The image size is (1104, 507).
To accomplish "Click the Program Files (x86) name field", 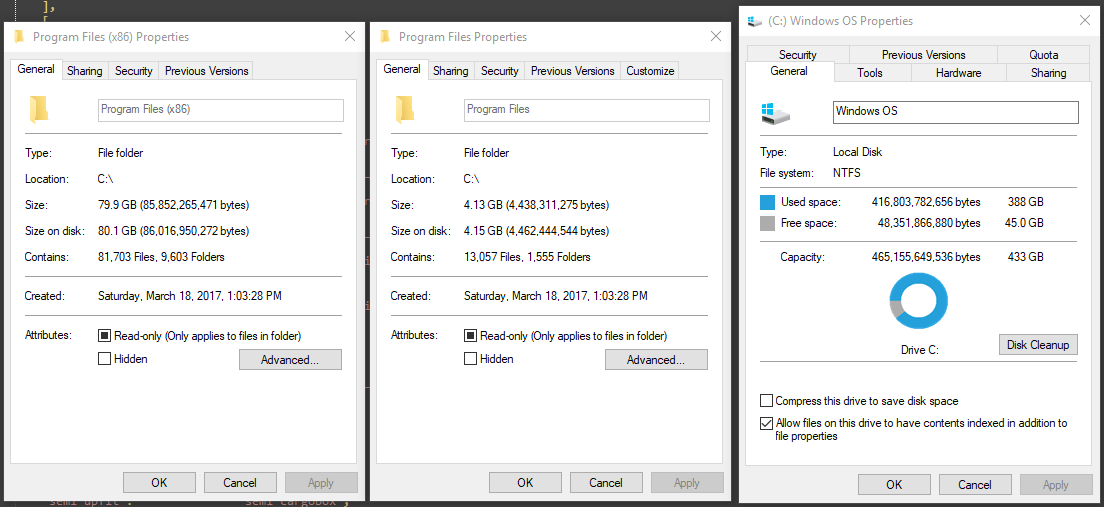I will (x=220, y=110).
